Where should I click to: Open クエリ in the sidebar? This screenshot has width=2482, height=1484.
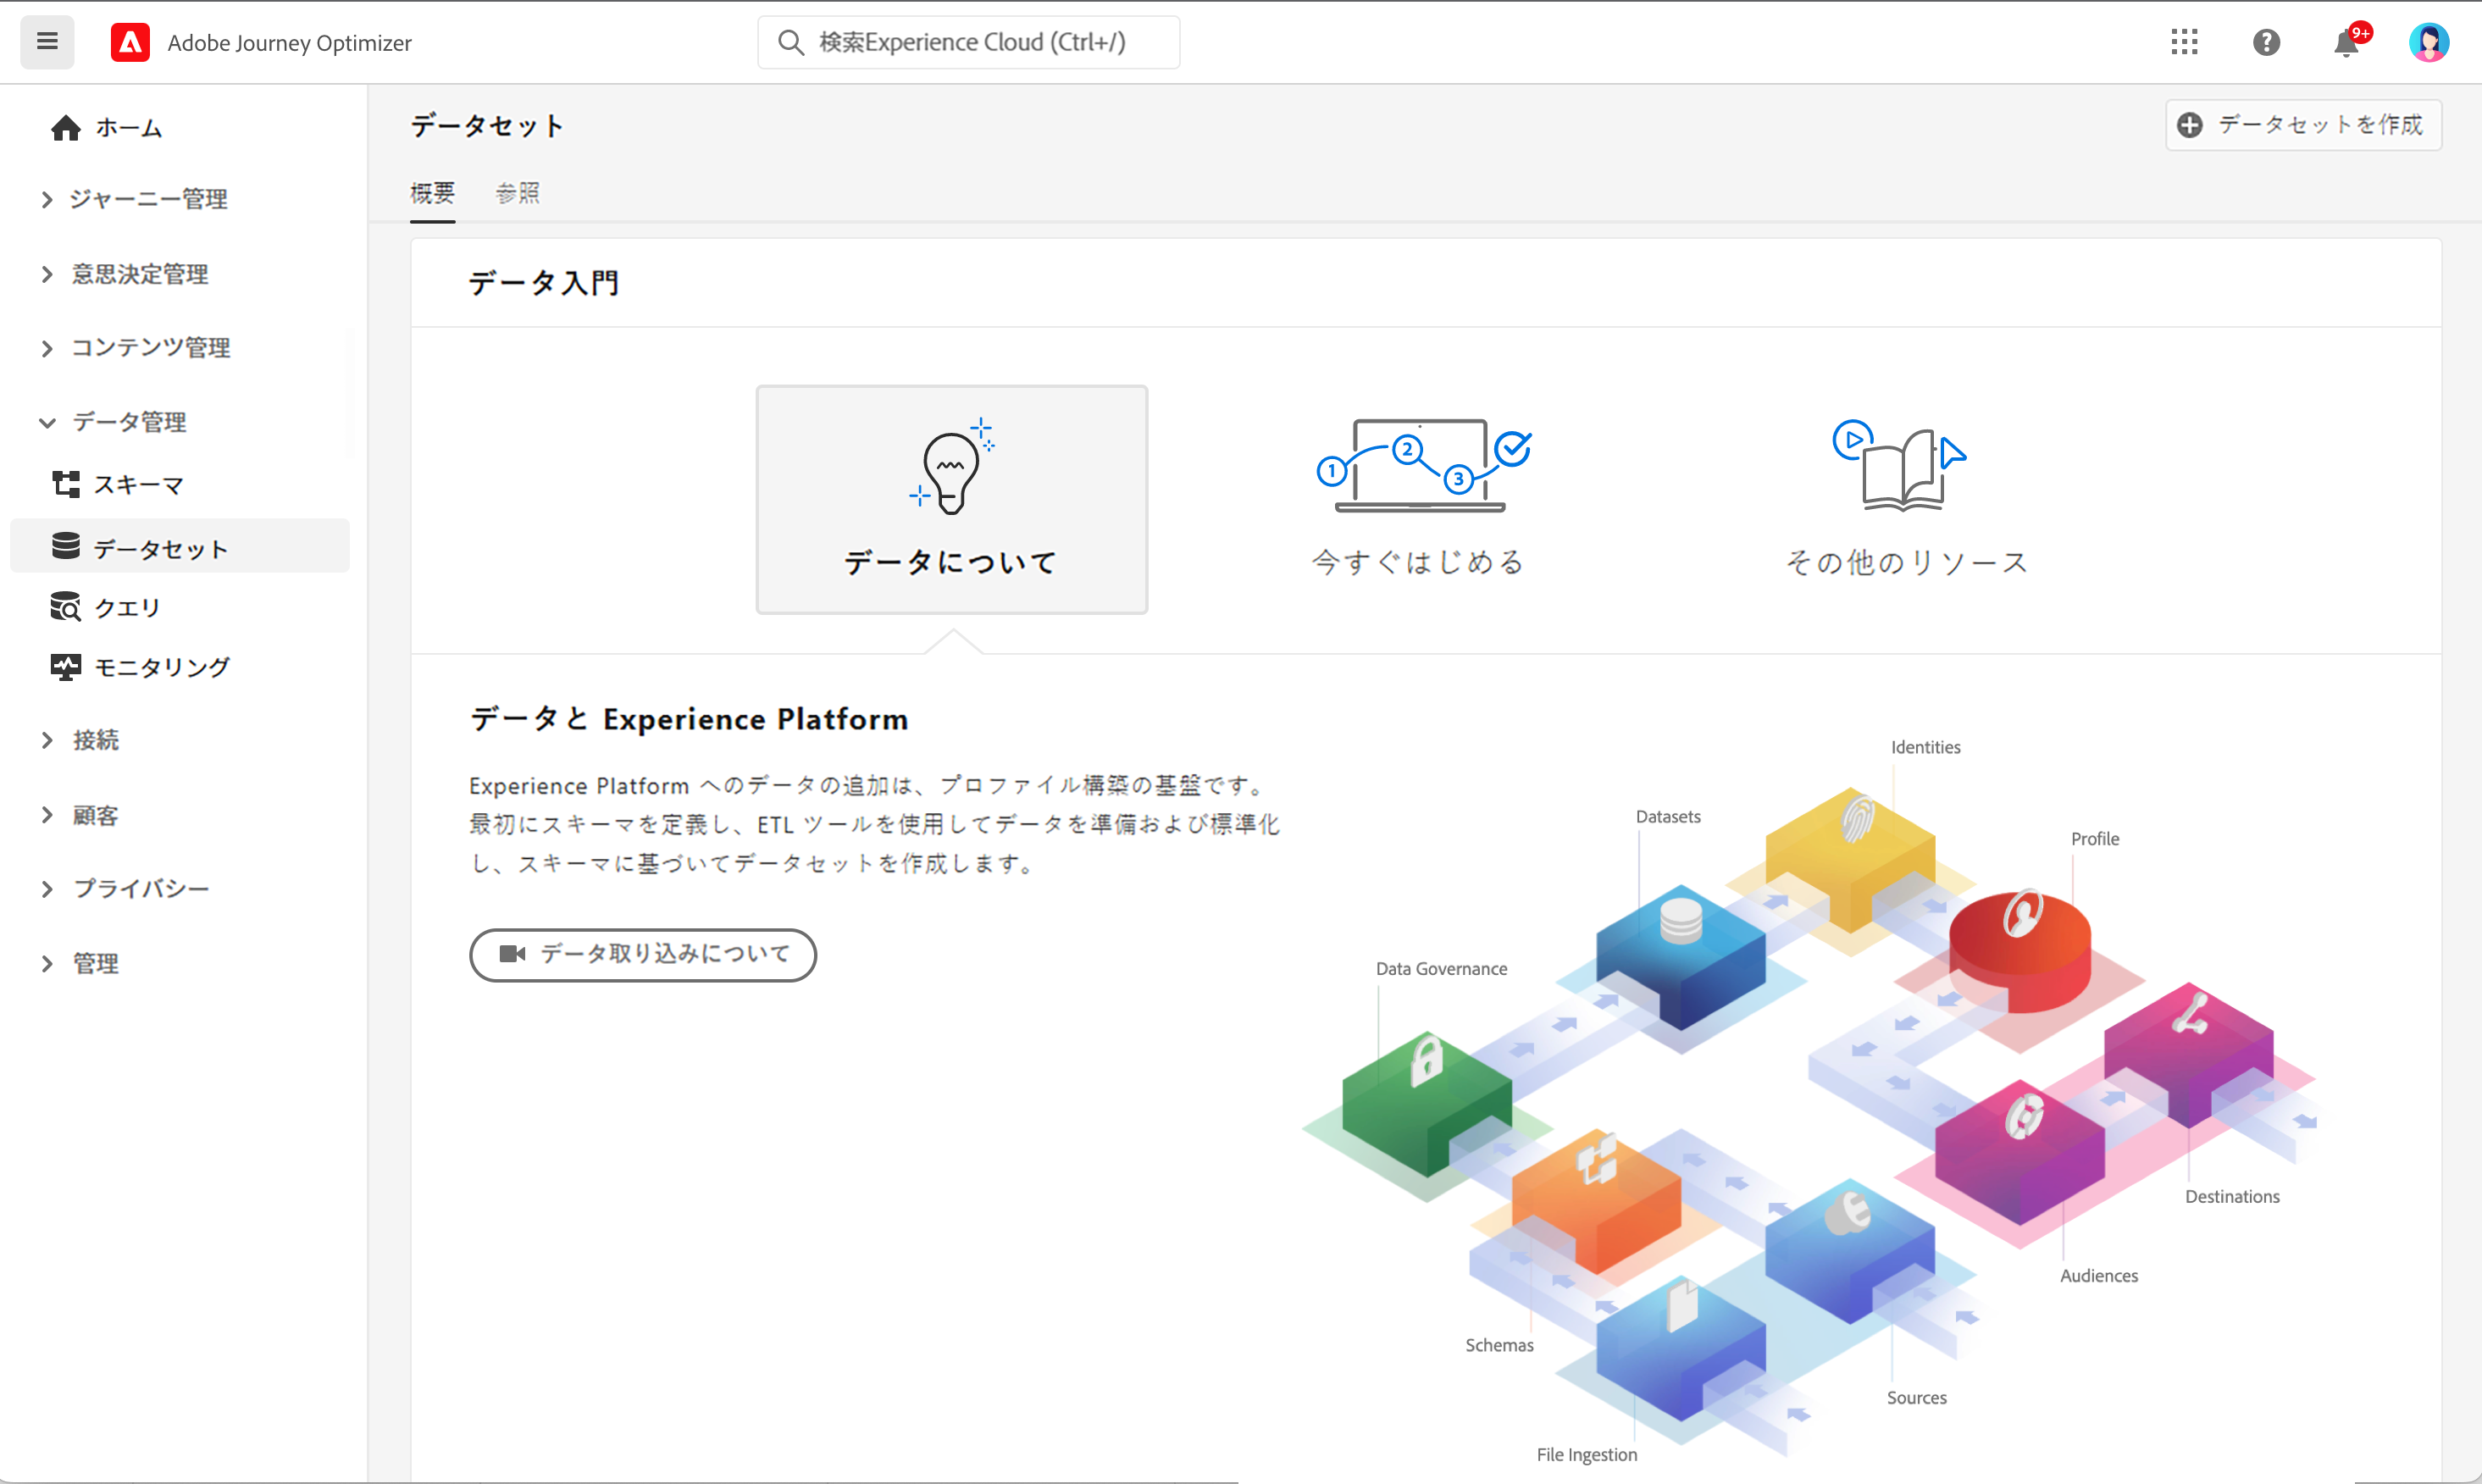126,607
